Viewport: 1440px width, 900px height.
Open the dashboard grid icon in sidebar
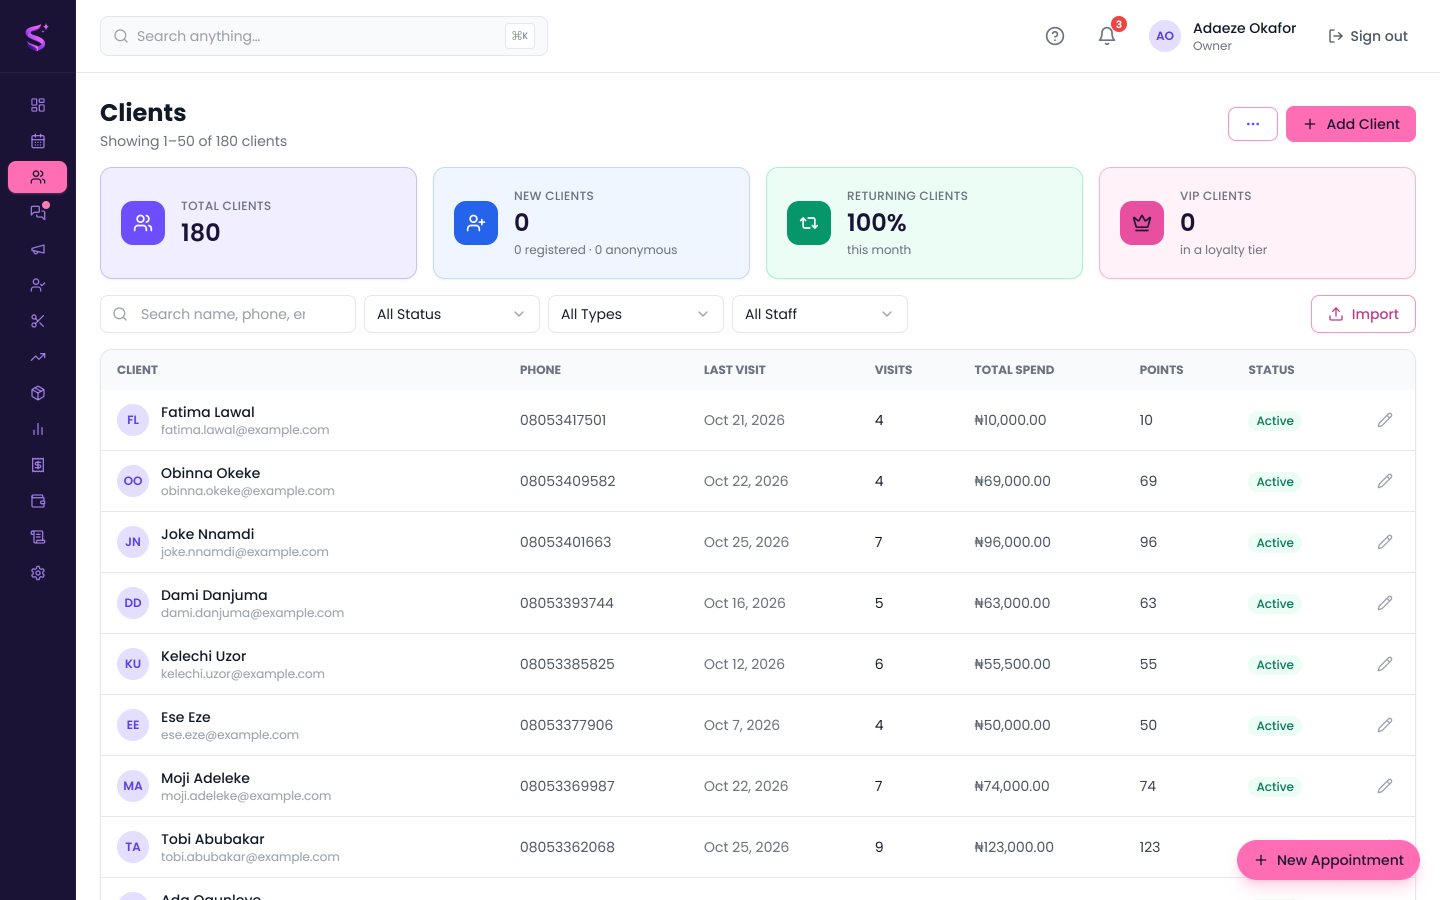[x=38, y=105]
